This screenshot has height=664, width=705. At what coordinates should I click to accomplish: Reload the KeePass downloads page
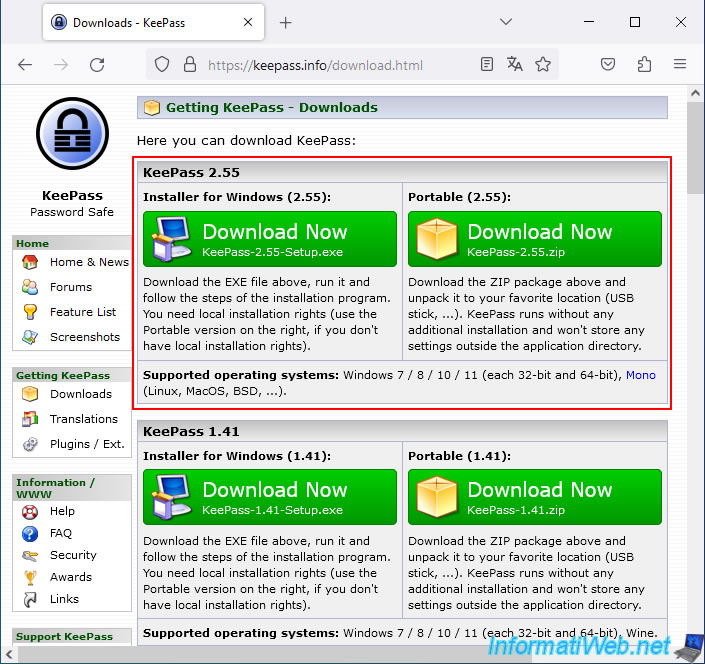click(97, 65)
